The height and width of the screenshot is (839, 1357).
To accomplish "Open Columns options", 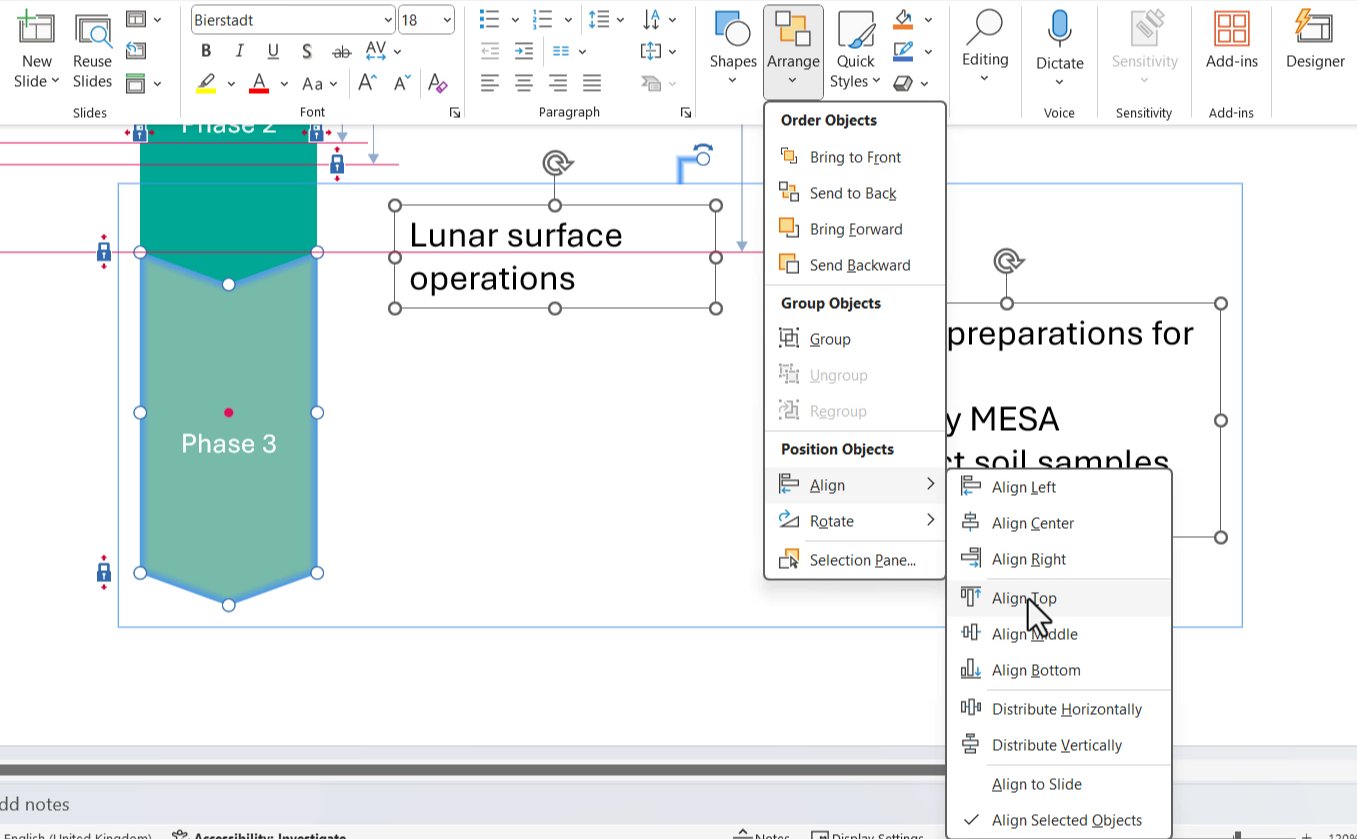I will pos(569,51).
